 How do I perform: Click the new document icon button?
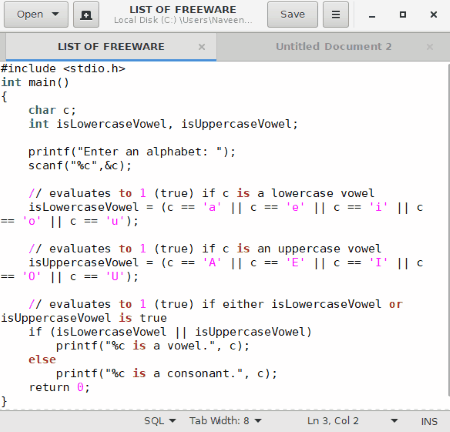(x=86, y=14)
